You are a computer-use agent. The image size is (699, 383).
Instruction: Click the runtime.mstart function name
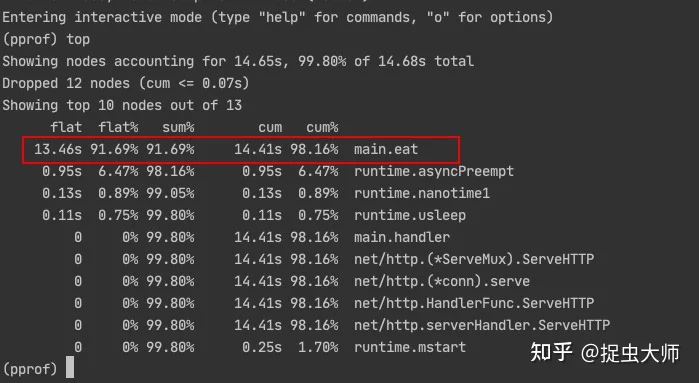pos(410,347)
